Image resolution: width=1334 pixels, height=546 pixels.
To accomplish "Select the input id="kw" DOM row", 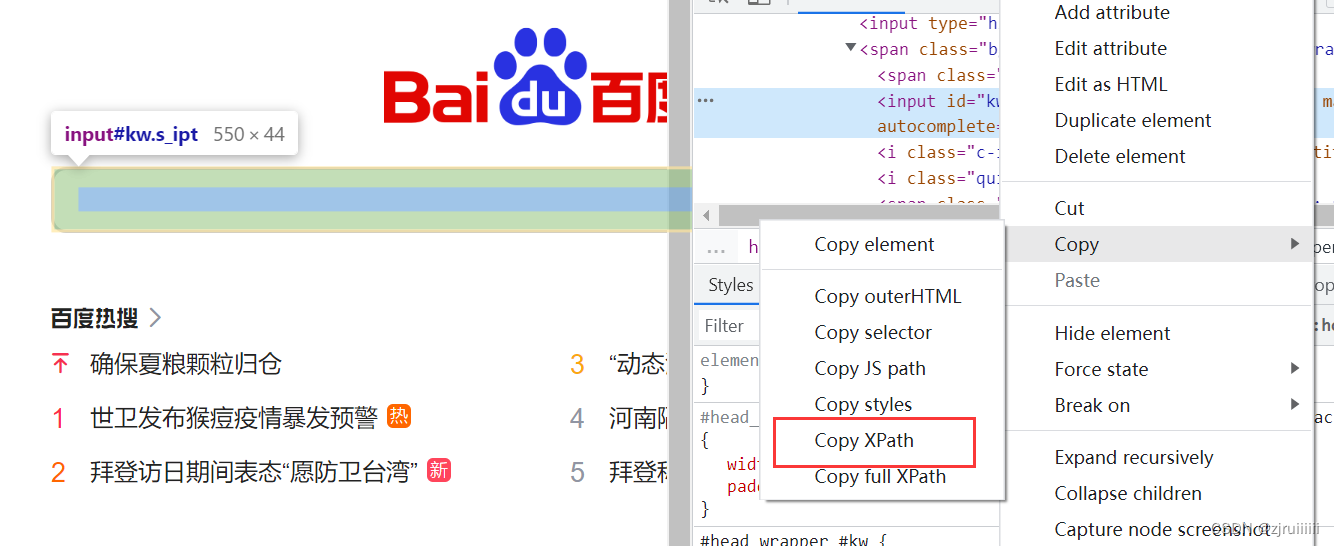I will pyautogui.click(x=847, y=113).
